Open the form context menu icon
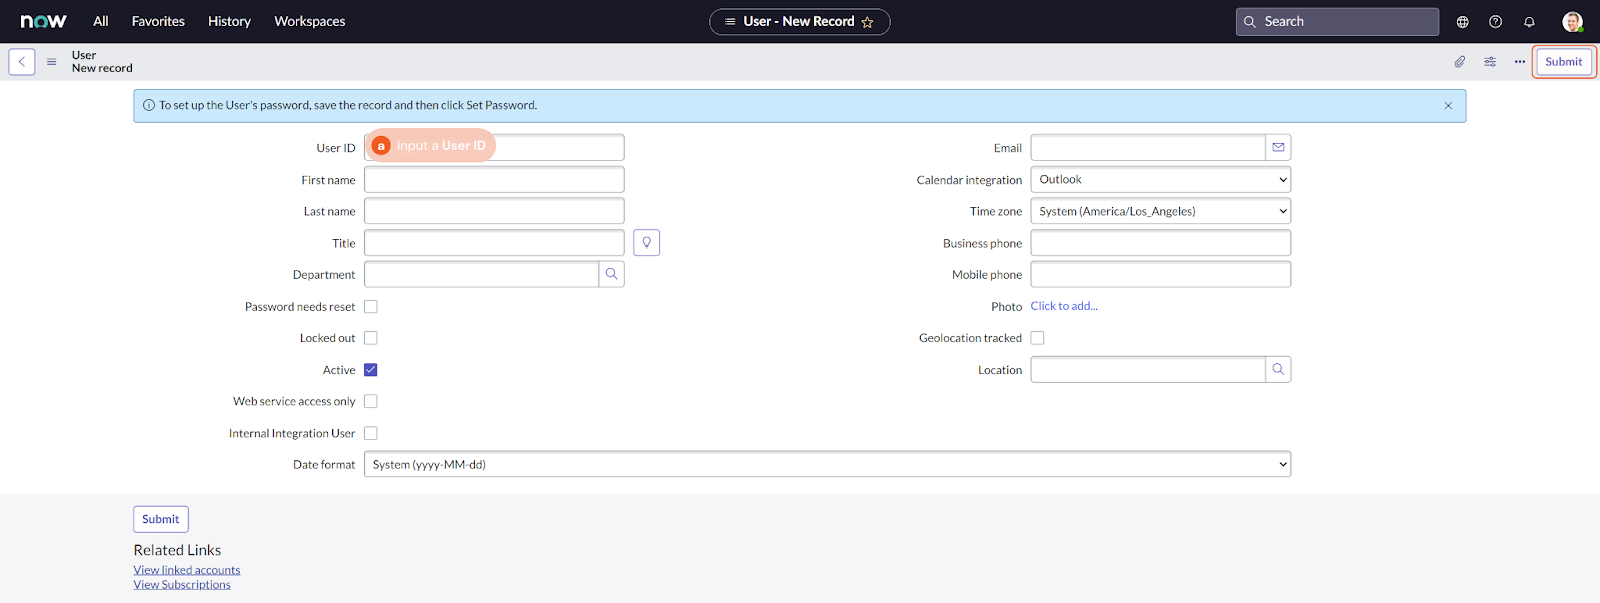1600x603 pixels. (51, 62)
